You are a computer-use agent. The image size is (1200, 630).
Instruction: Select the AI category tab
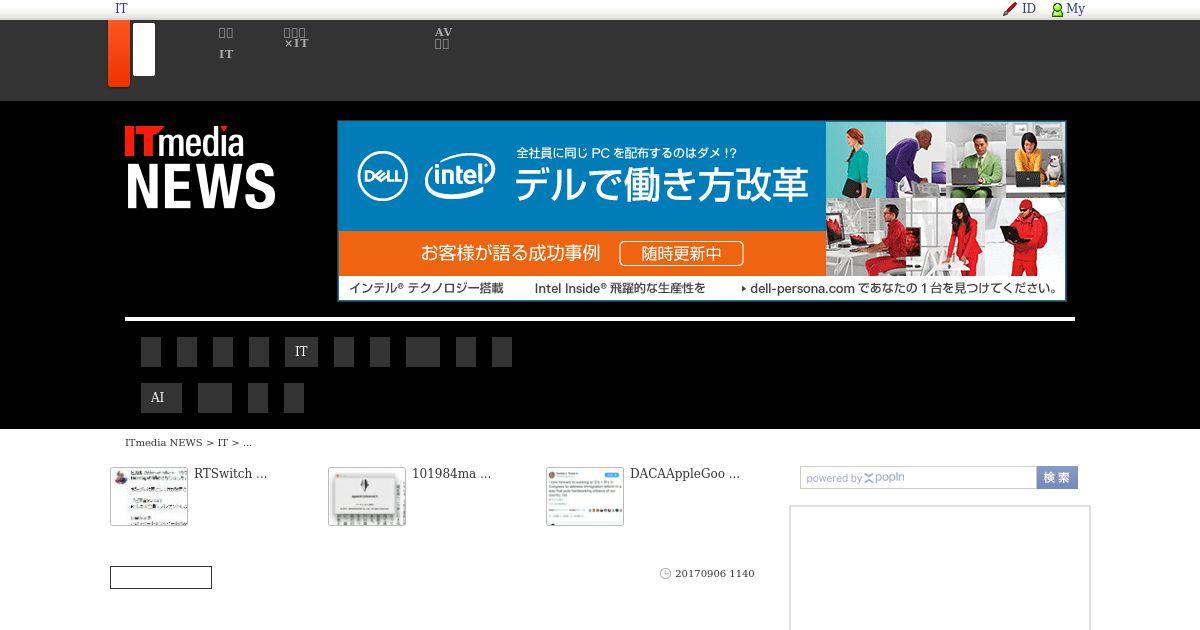pos(161,398)
